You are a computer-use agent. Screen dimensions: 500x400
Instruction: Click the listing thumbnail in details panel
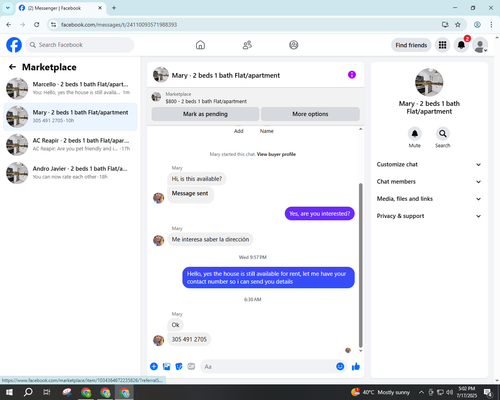click(429, 82)
